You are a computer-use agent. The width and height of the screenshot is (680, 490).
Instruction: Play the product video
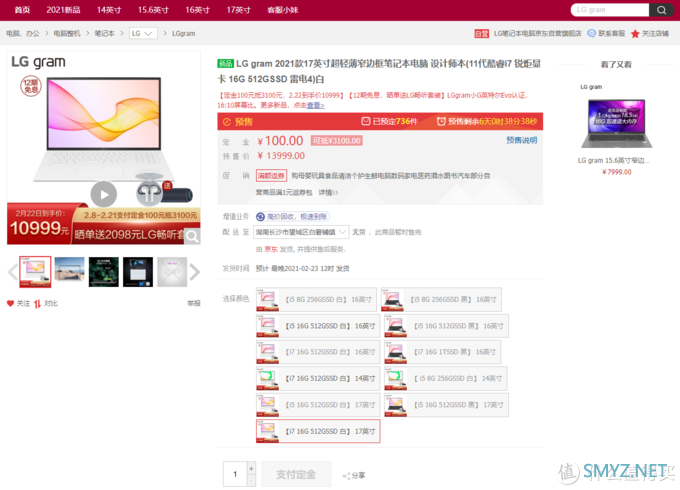coord(103,193)
